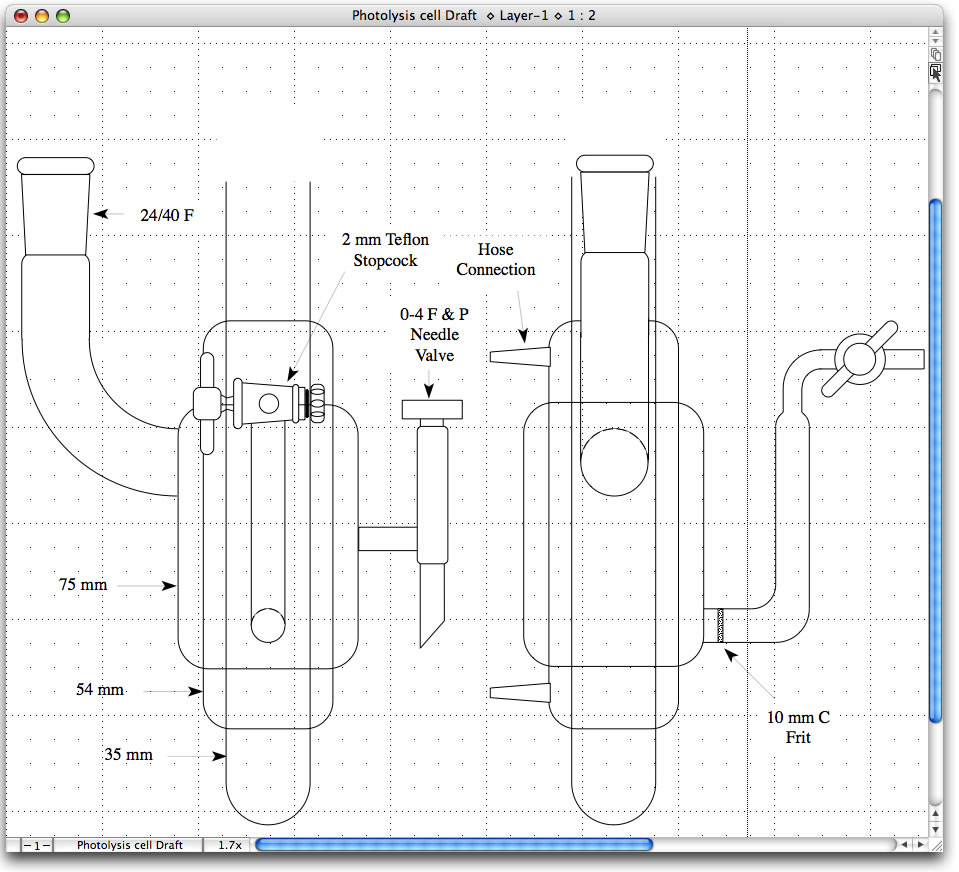
Task: Click the stacked layers icon
Action: point(935,55)
